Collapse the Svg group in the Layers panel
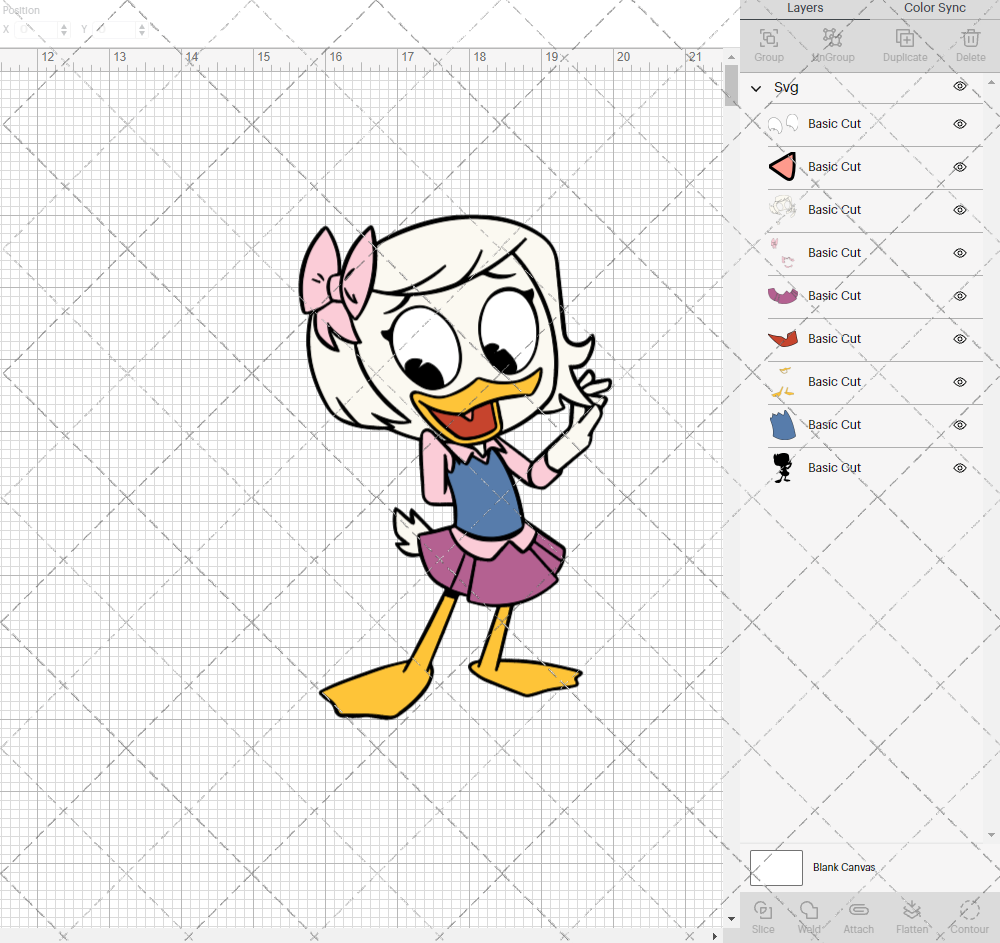 point(756,88)
